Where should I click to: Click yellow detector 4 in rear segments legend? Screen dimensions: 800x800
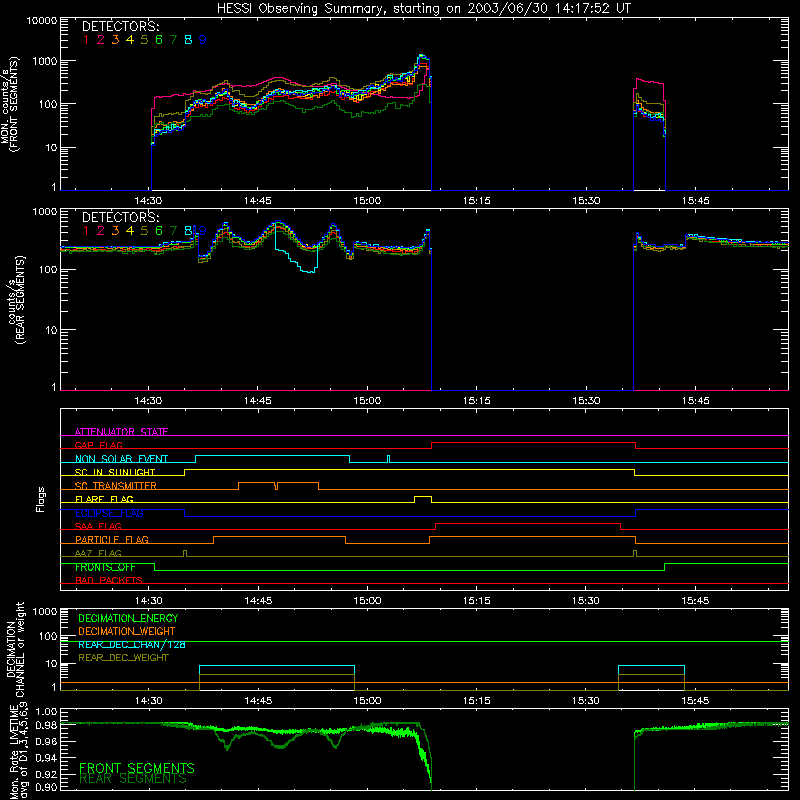[130, 231]
